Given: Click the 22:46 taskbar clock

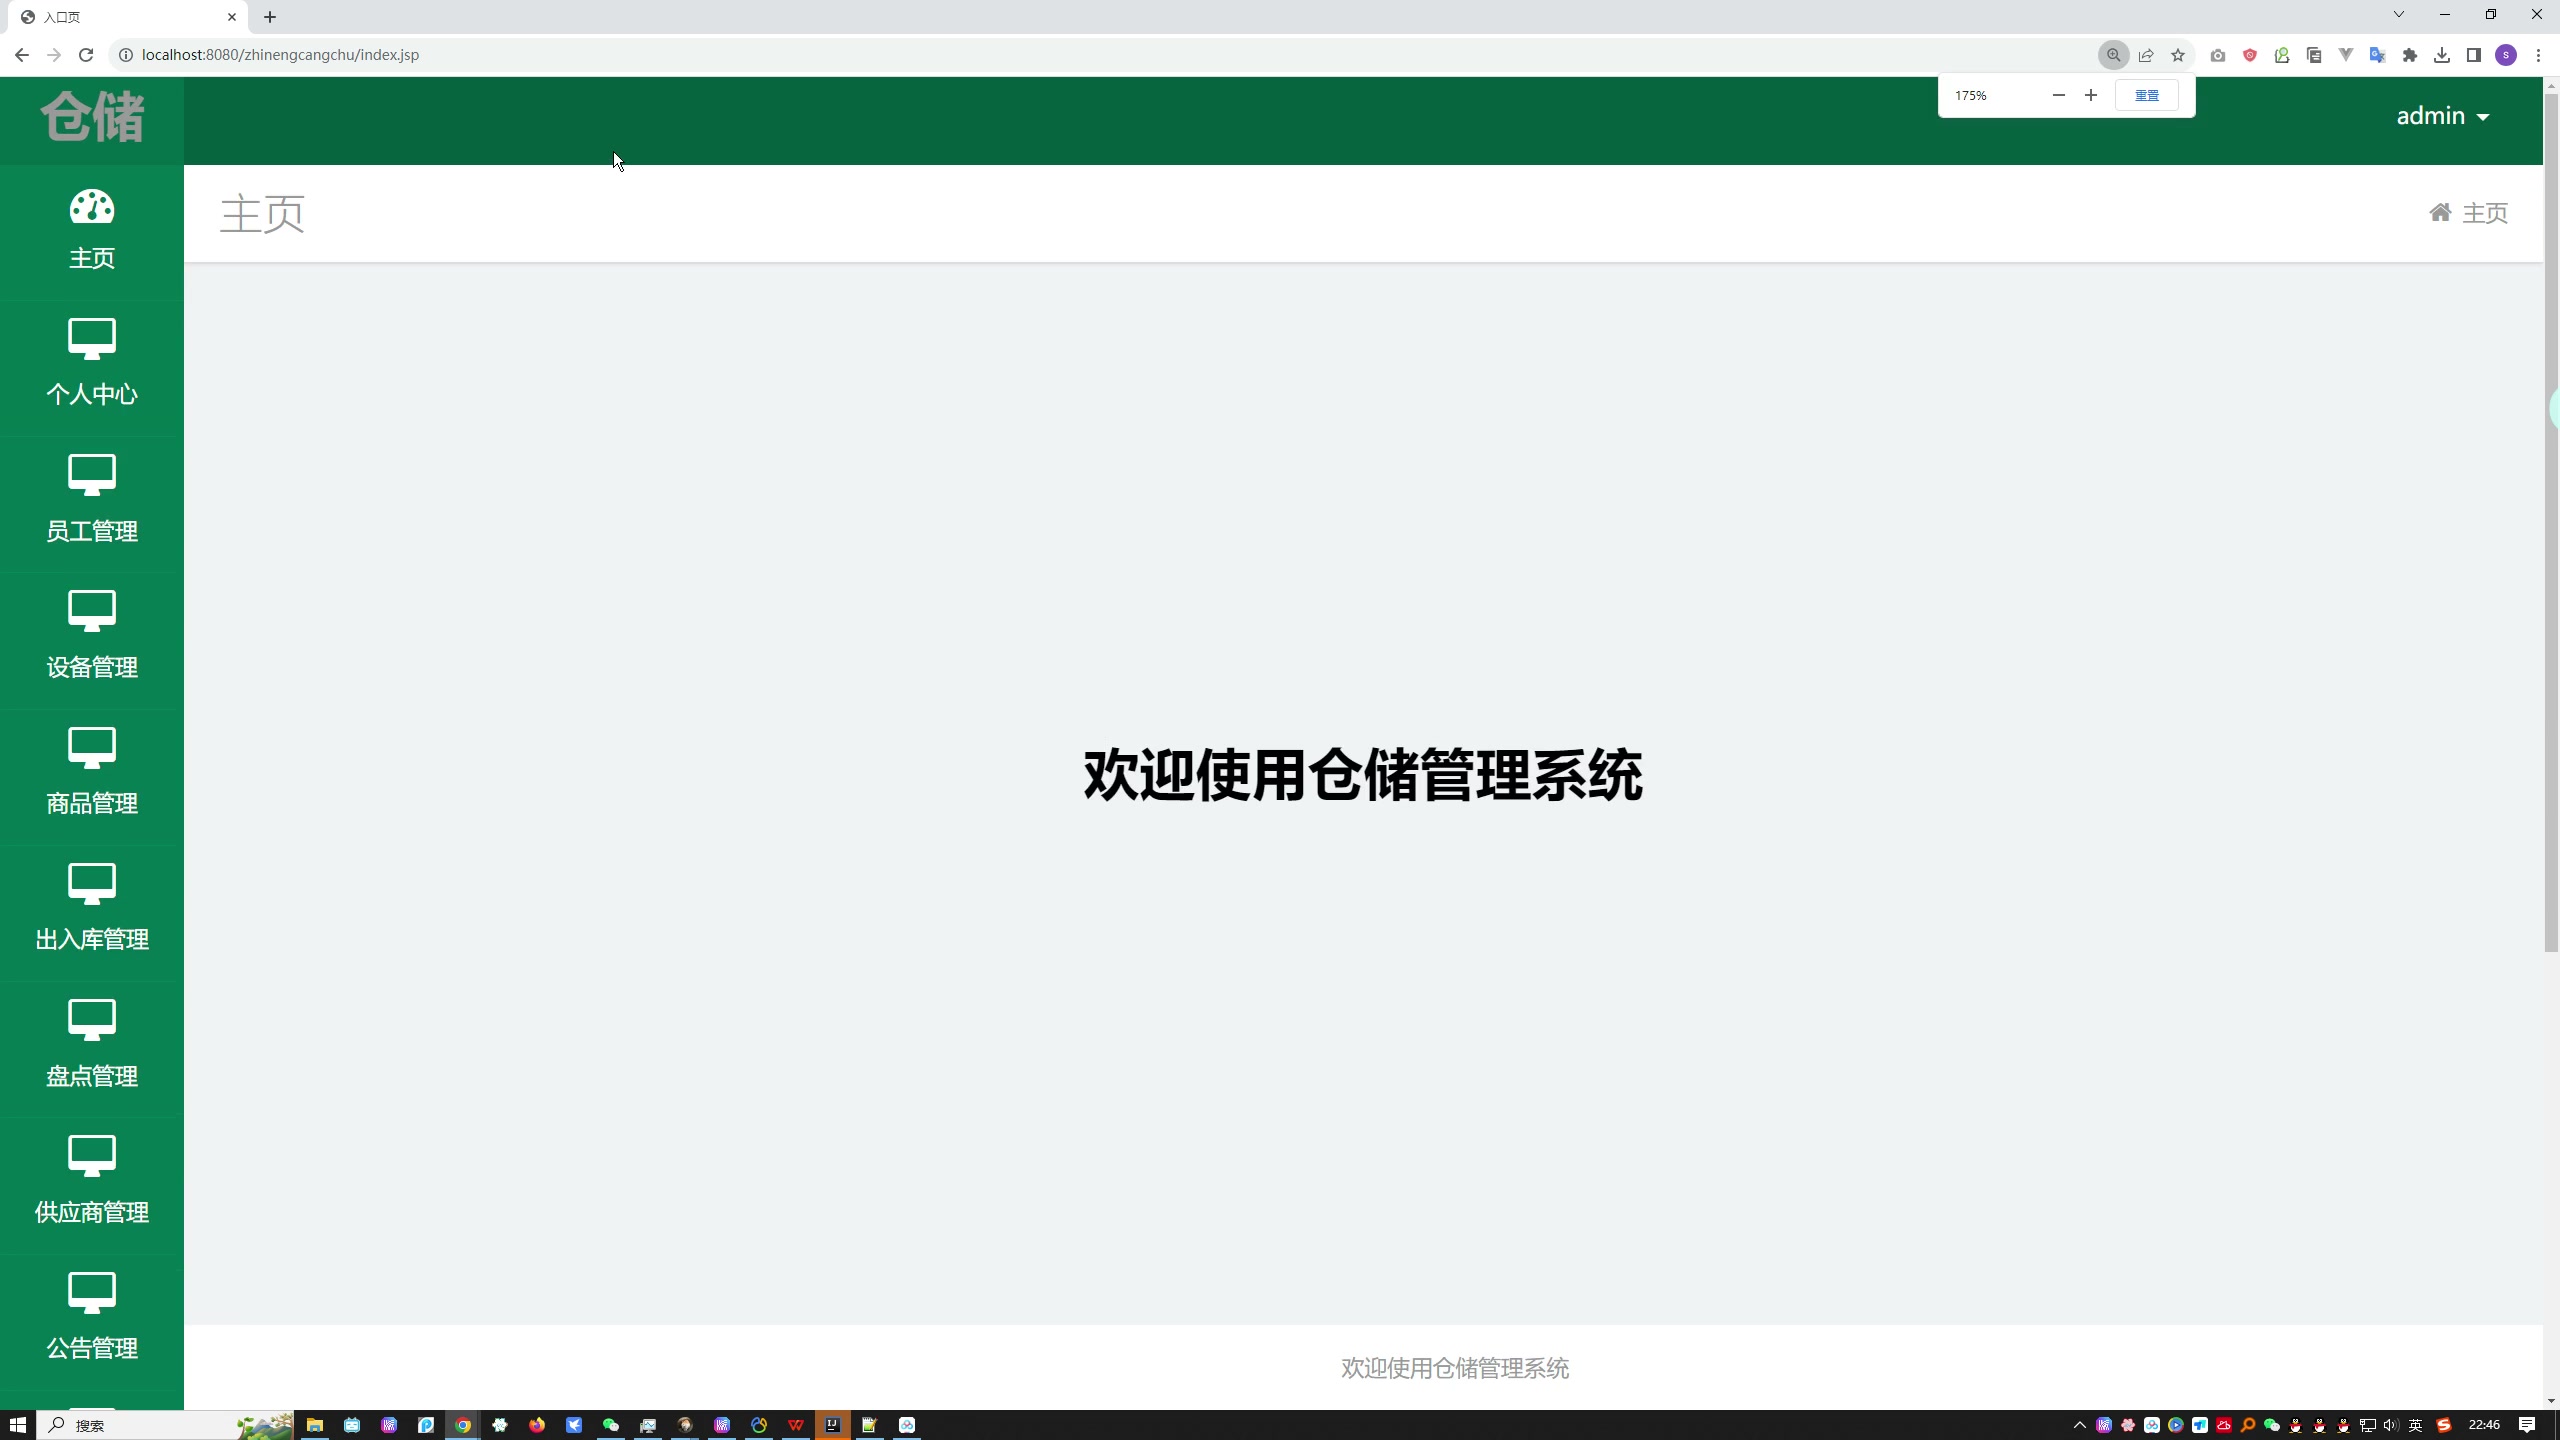Looking at the screenshot, I should coord(2484,1425).
